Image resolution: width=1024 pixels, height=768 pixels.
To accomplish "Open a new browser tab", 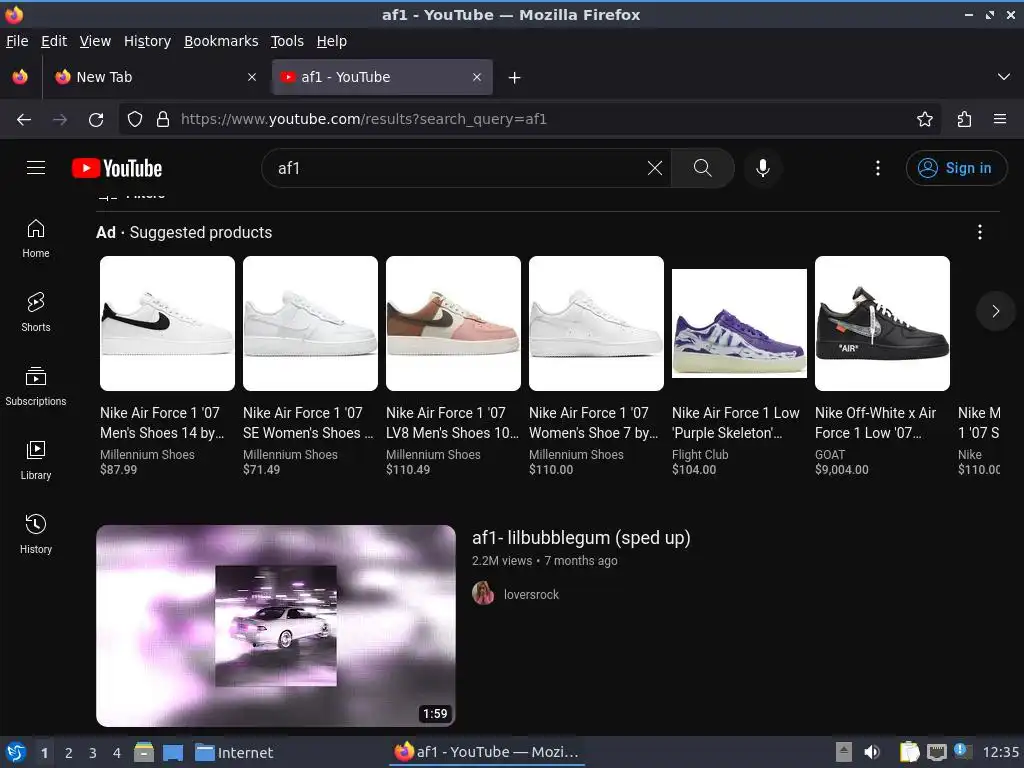I will pos(515,78).
